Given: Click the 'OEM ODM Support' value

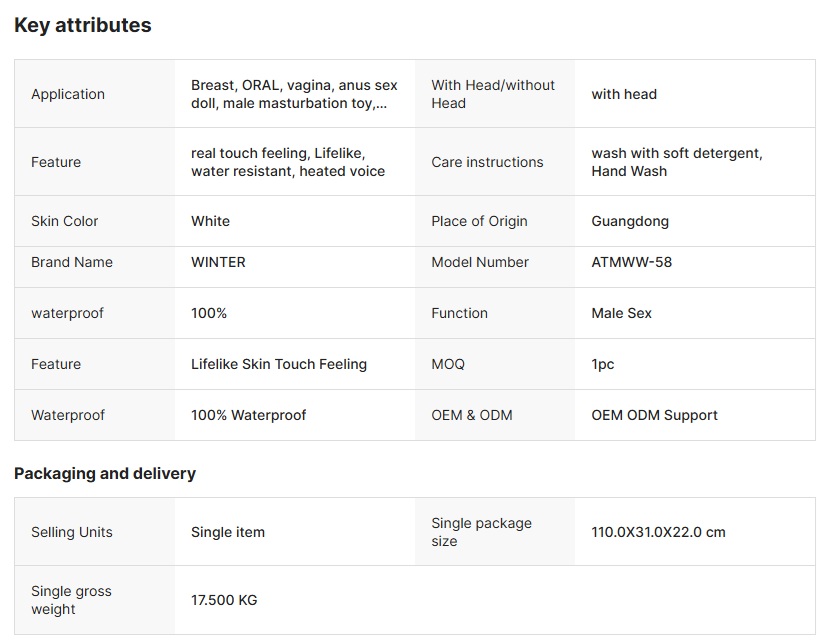Looking at the screenshot, I should (654, 415).
